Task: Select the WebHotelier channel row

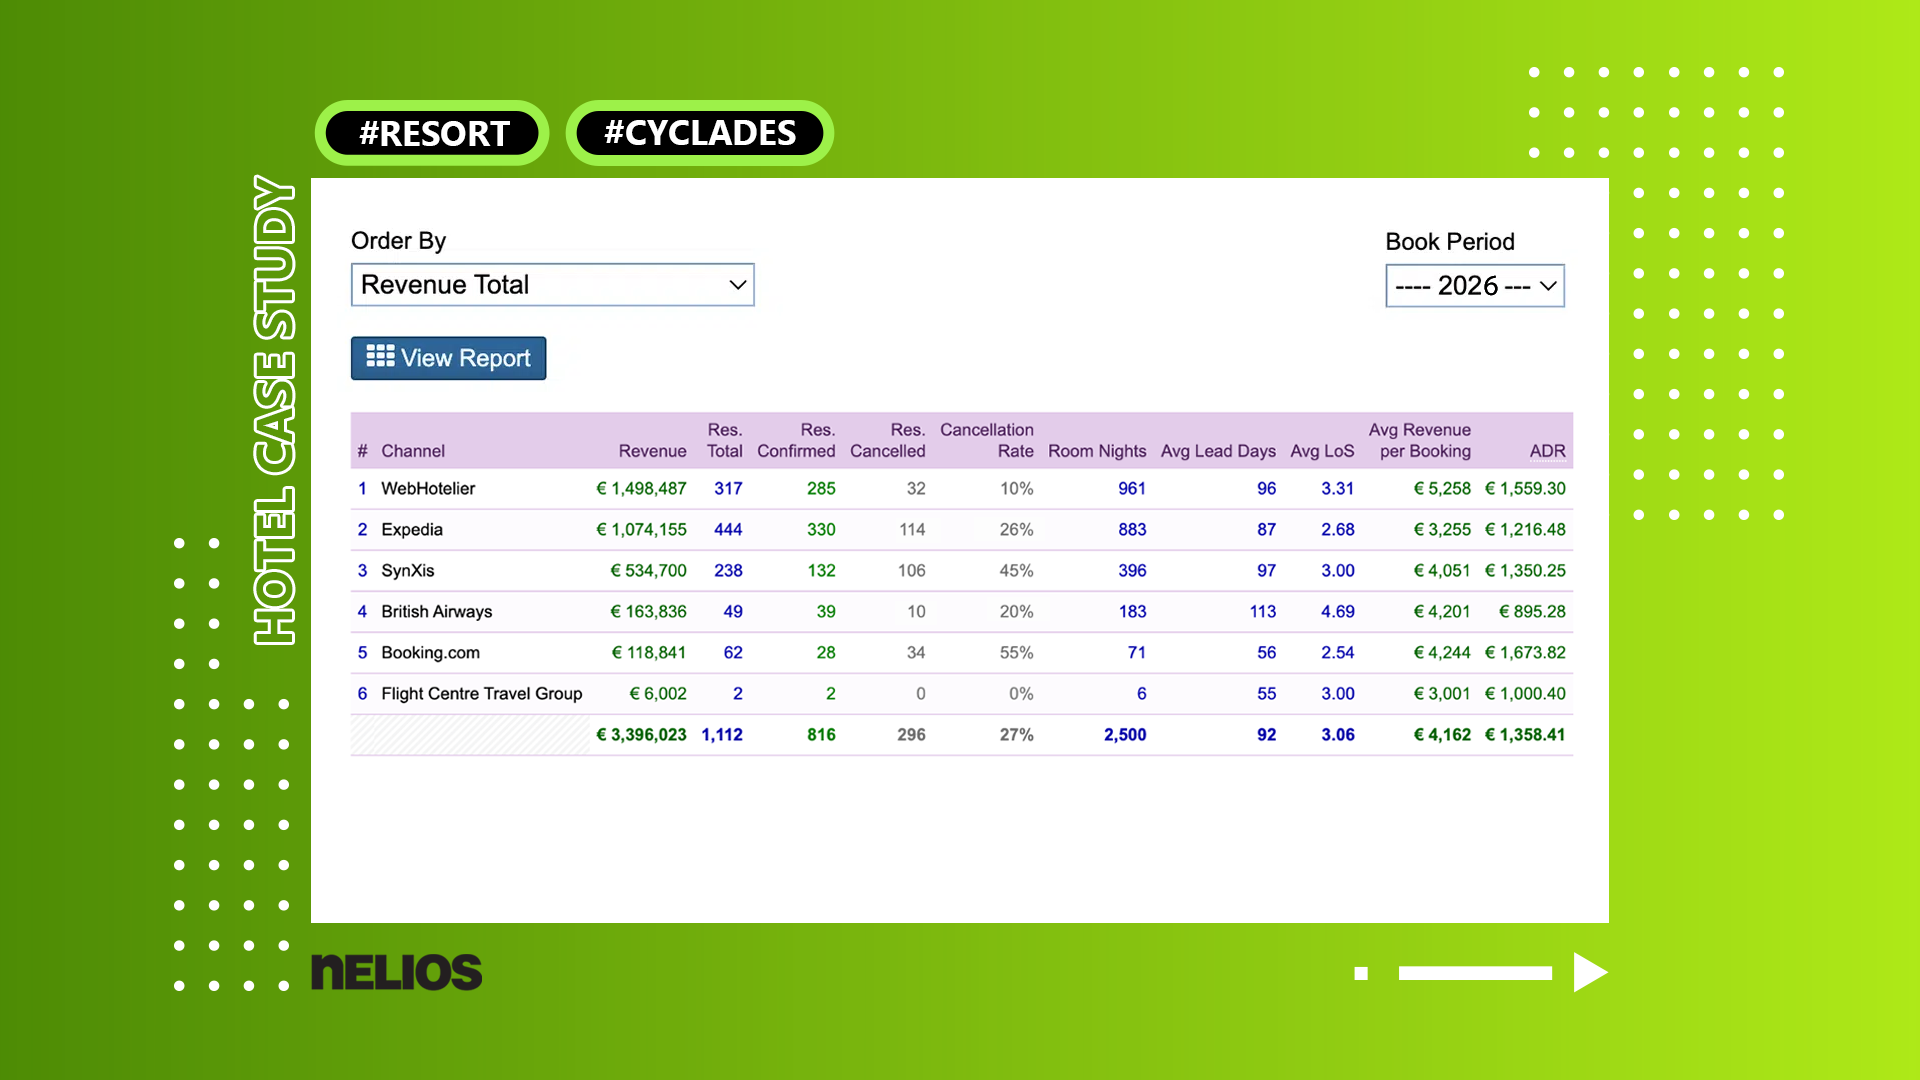Action: click(961, 489)
